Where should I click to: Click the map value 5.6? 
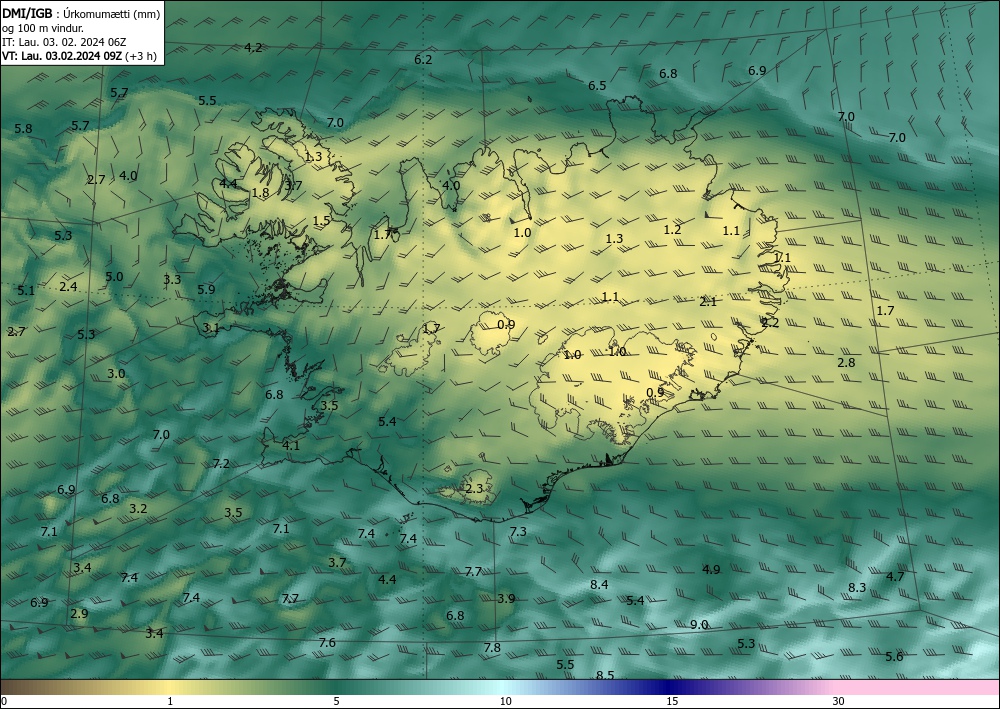(894, 656)
